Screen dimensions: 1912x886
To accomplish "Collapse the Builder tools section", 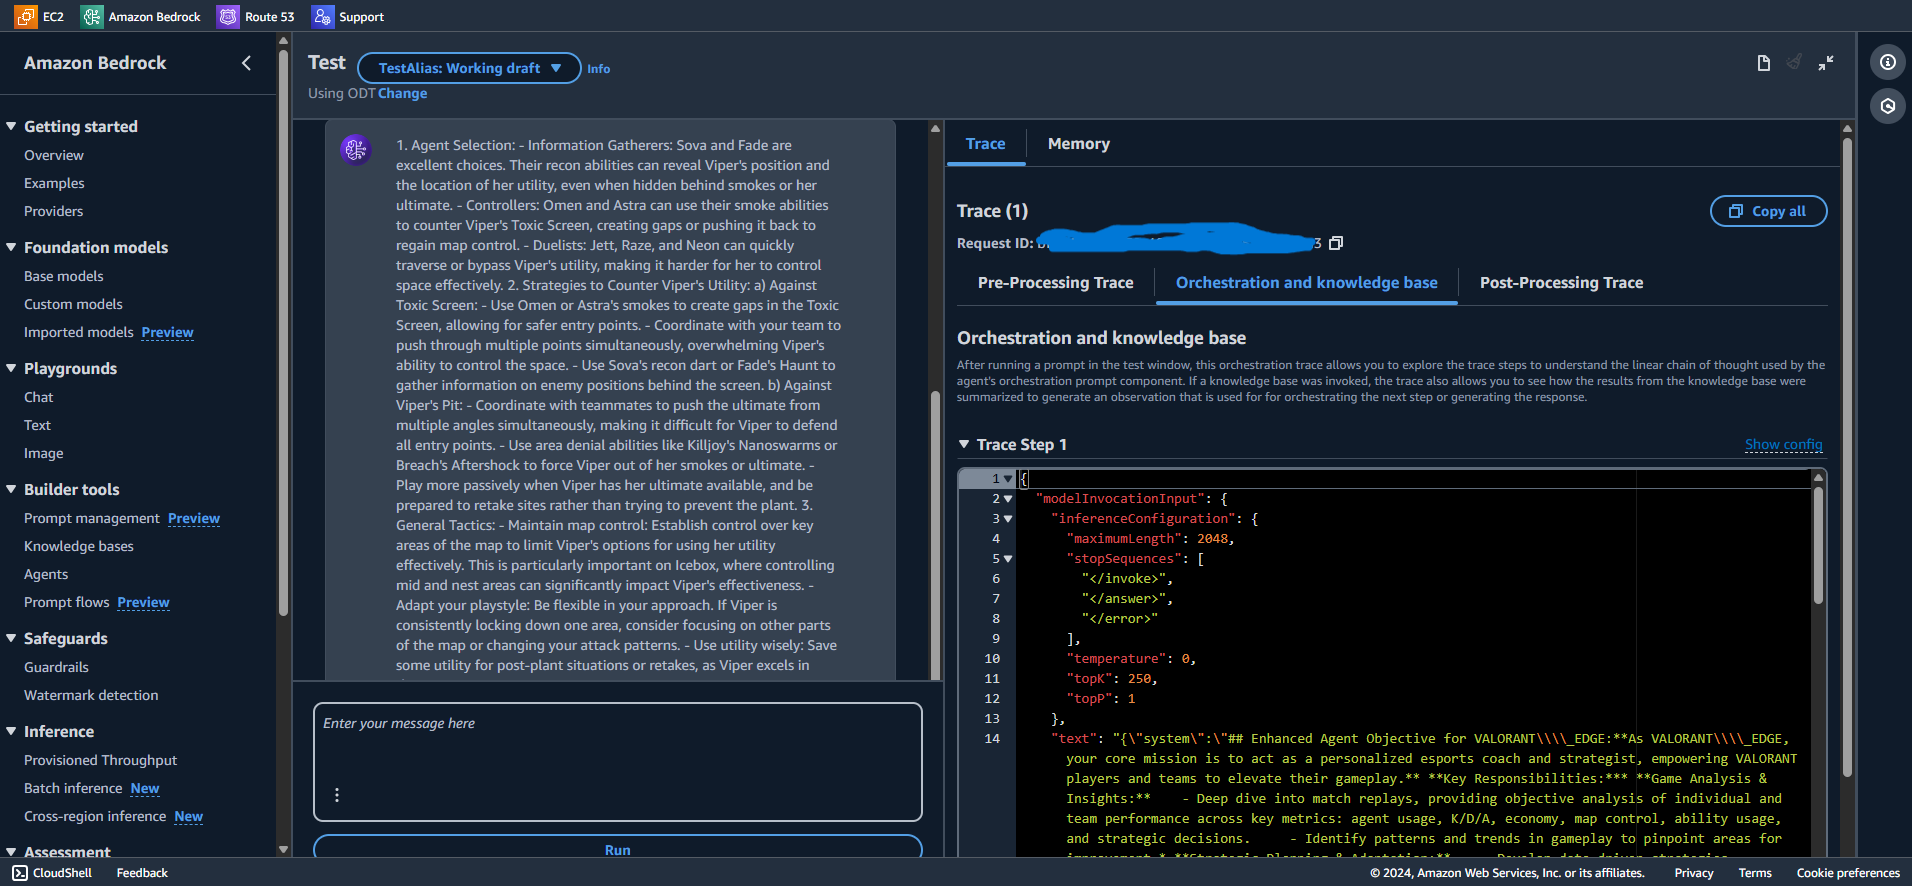I will click(11, 489).
